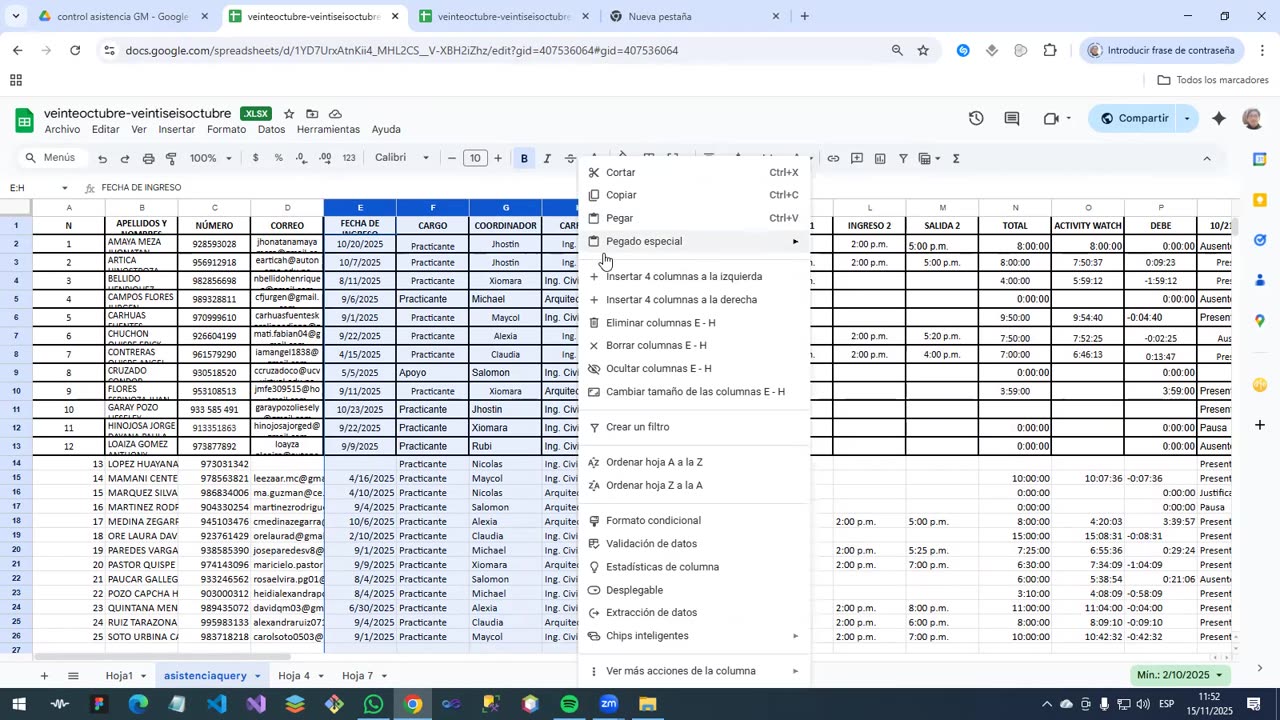The image size is (1280, 720).
Task: Open filter views dropdown arrow
Action: pyautogui.click(x=938, y=158)
